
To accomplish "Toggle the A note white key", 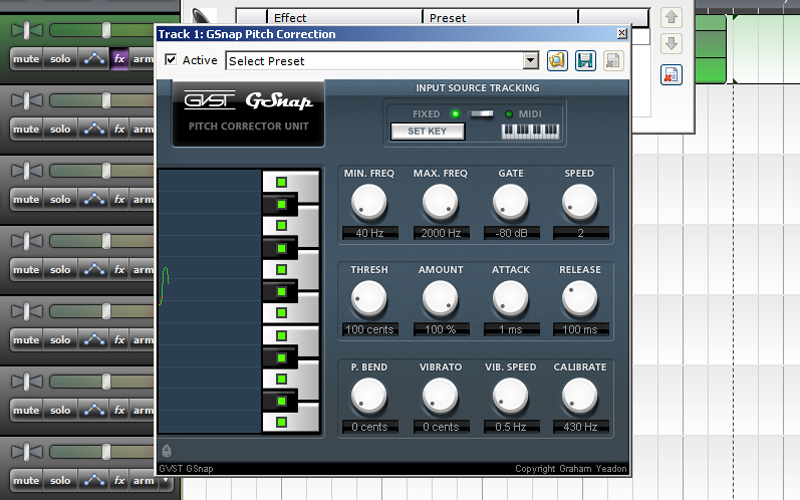I will 282,226.
